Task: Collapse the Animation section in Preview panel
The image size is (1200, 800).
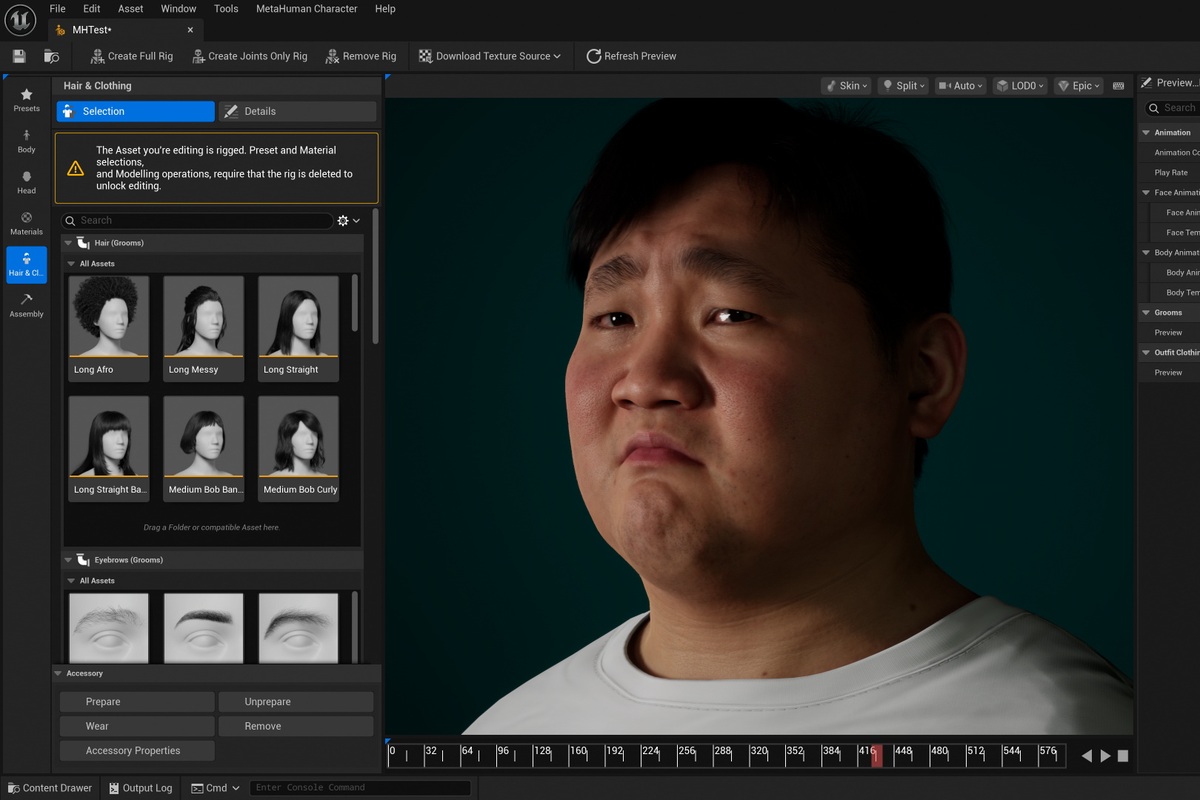Action: click(x=1146, y=133)
